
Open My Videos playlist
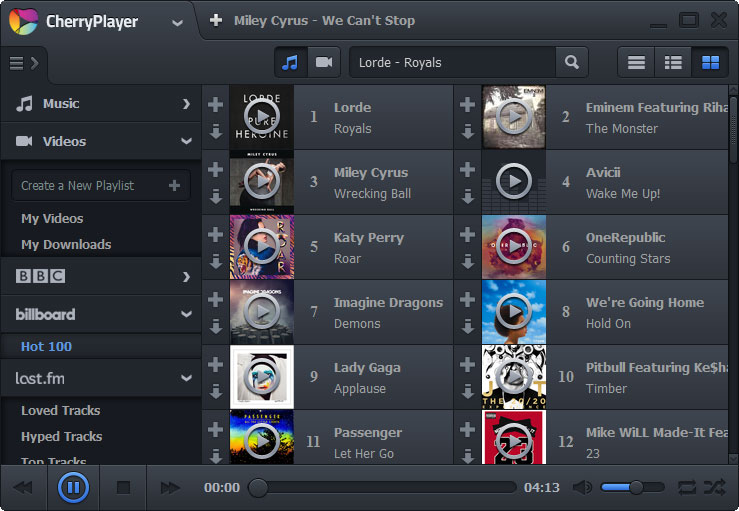click(x=52, y=218)
